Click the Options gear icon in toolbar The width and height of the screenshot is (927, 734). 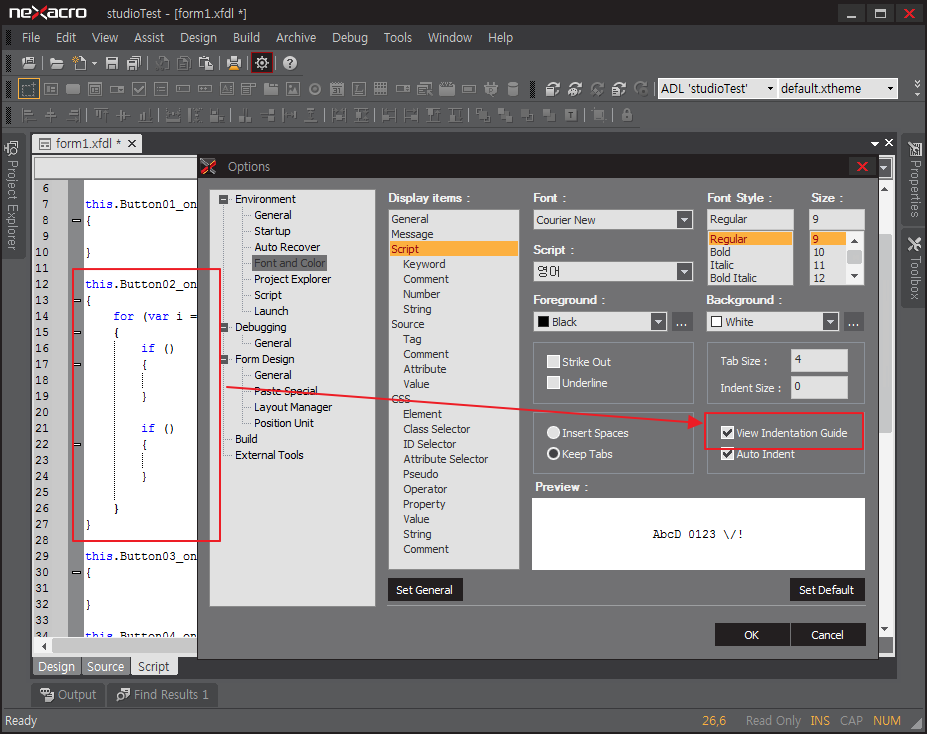tap(261, 63)
